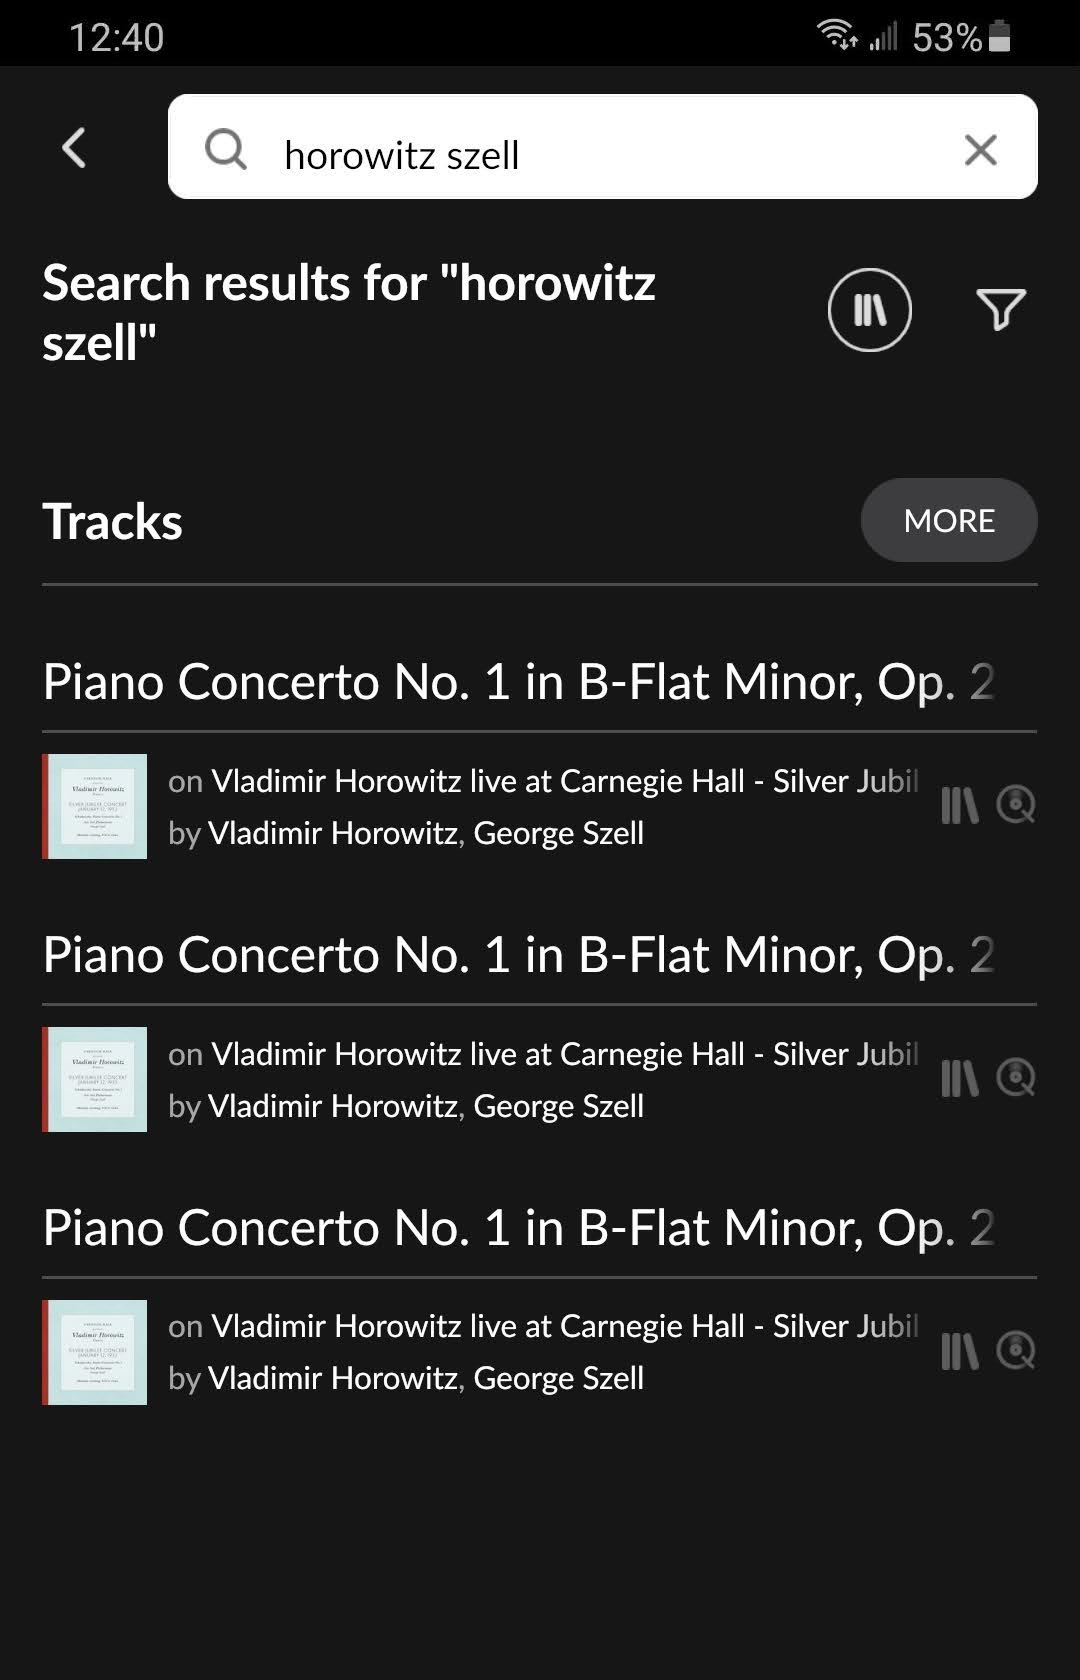Image resolution: width=1080 pixels, height=1680 pixels.
Task: Show more track results
Action: point(948,520)
